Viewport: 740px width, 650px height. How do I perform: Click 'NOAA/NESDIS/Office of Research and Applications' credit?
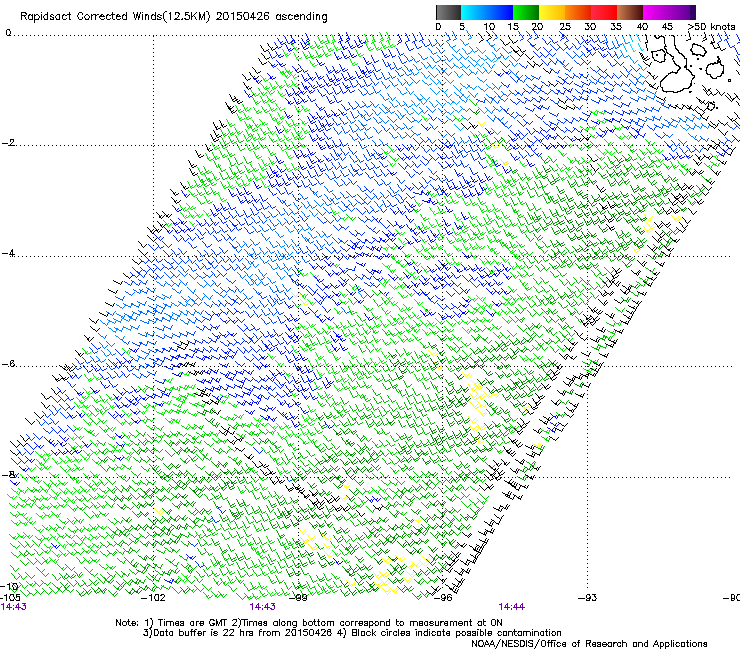click(x=589, y=644)
